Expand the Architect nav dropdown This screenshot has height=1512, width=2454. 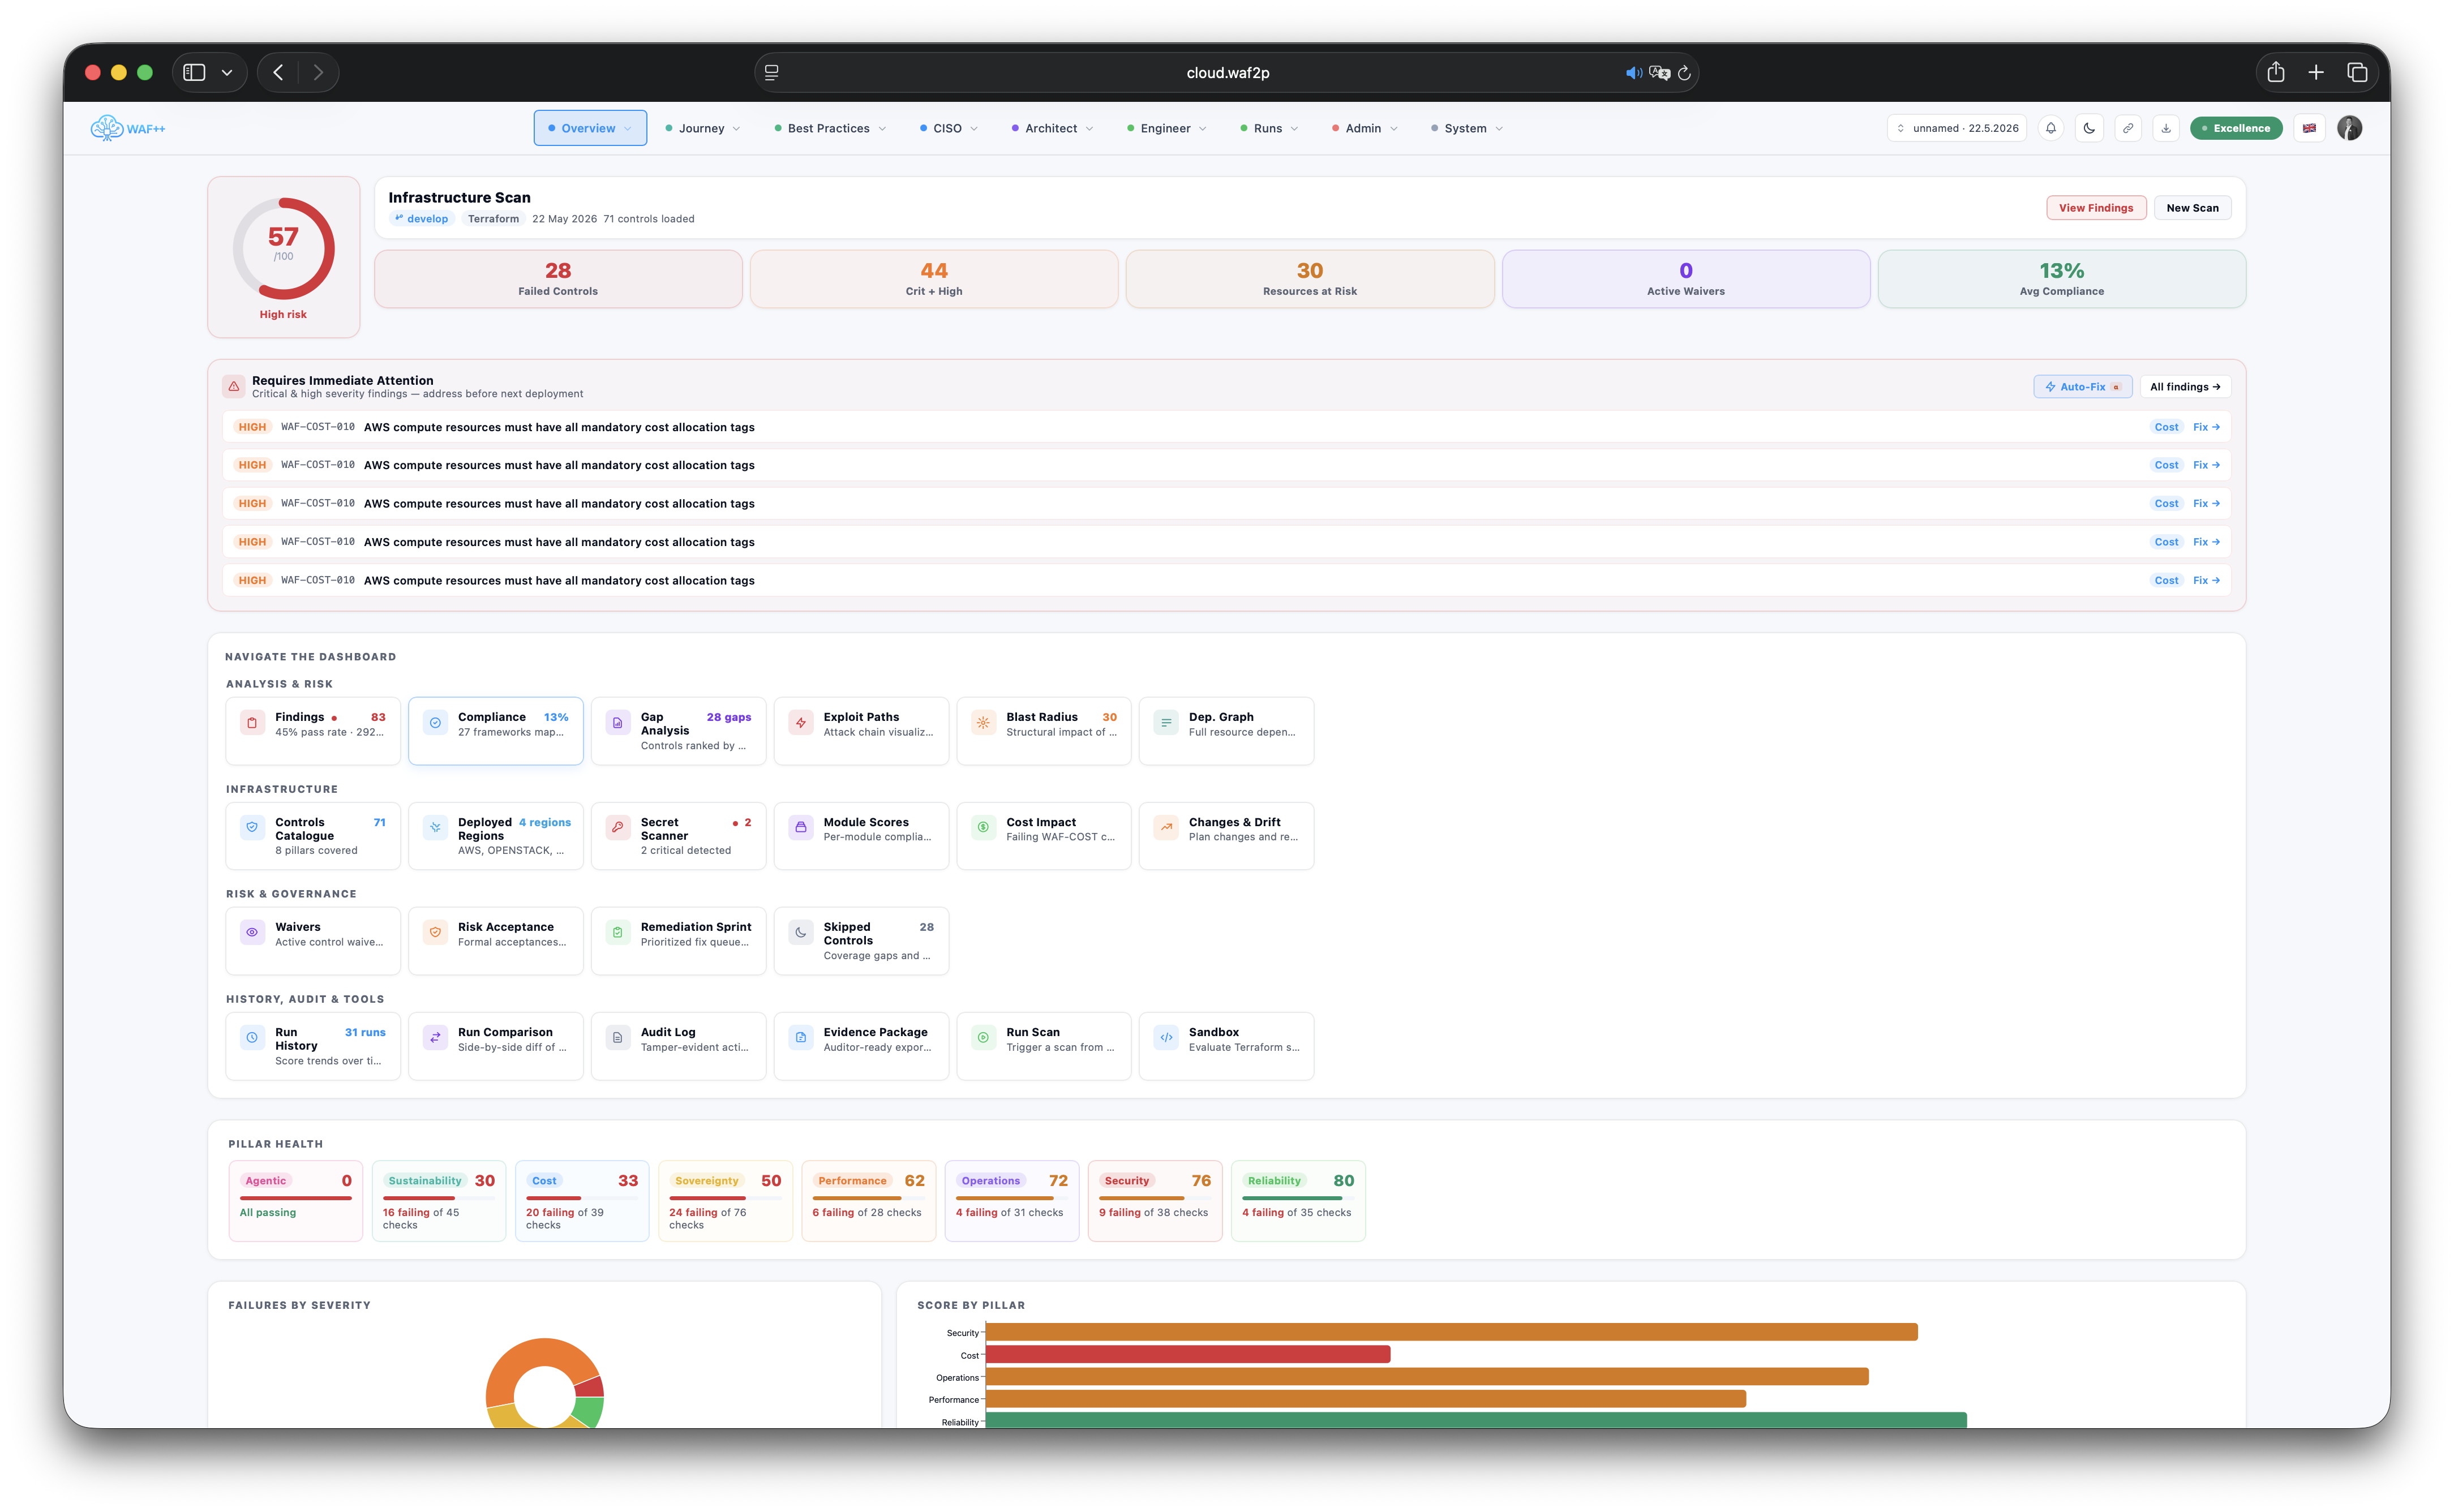pos(1052,128)
